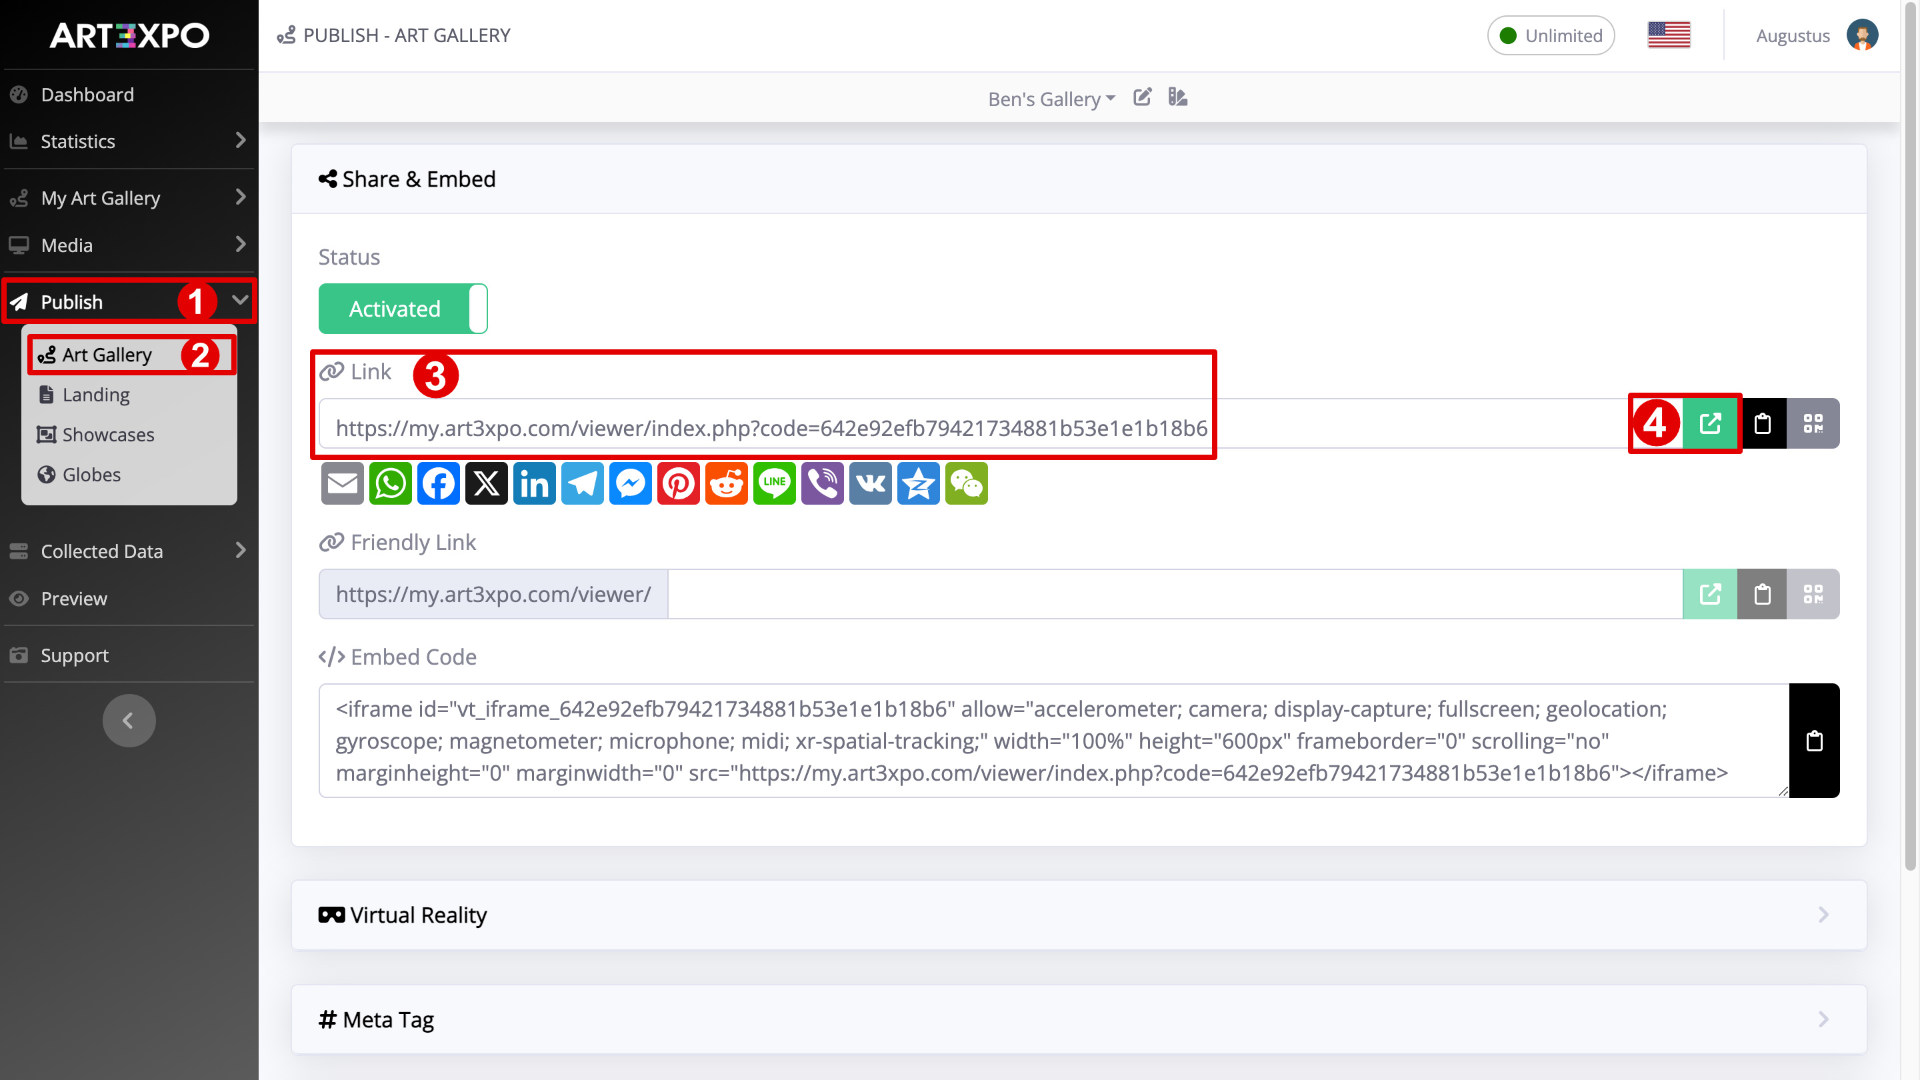Share link on Facebook

click(438, 484)
